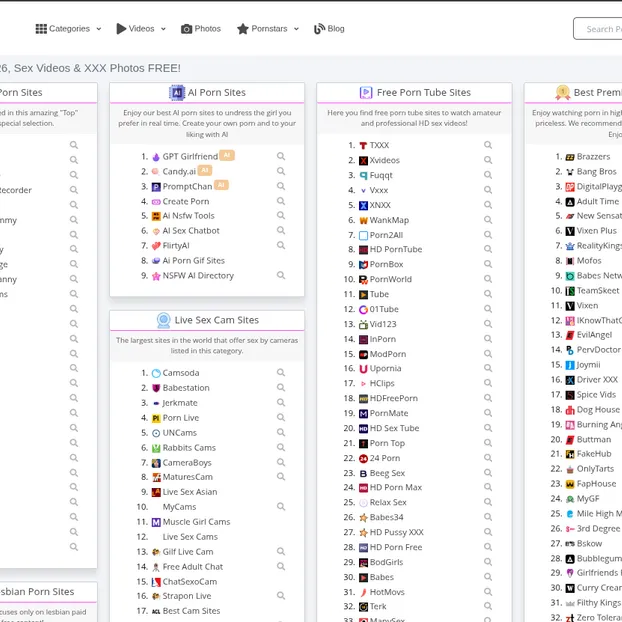Open the AI Porn Sites heading link

217,92
